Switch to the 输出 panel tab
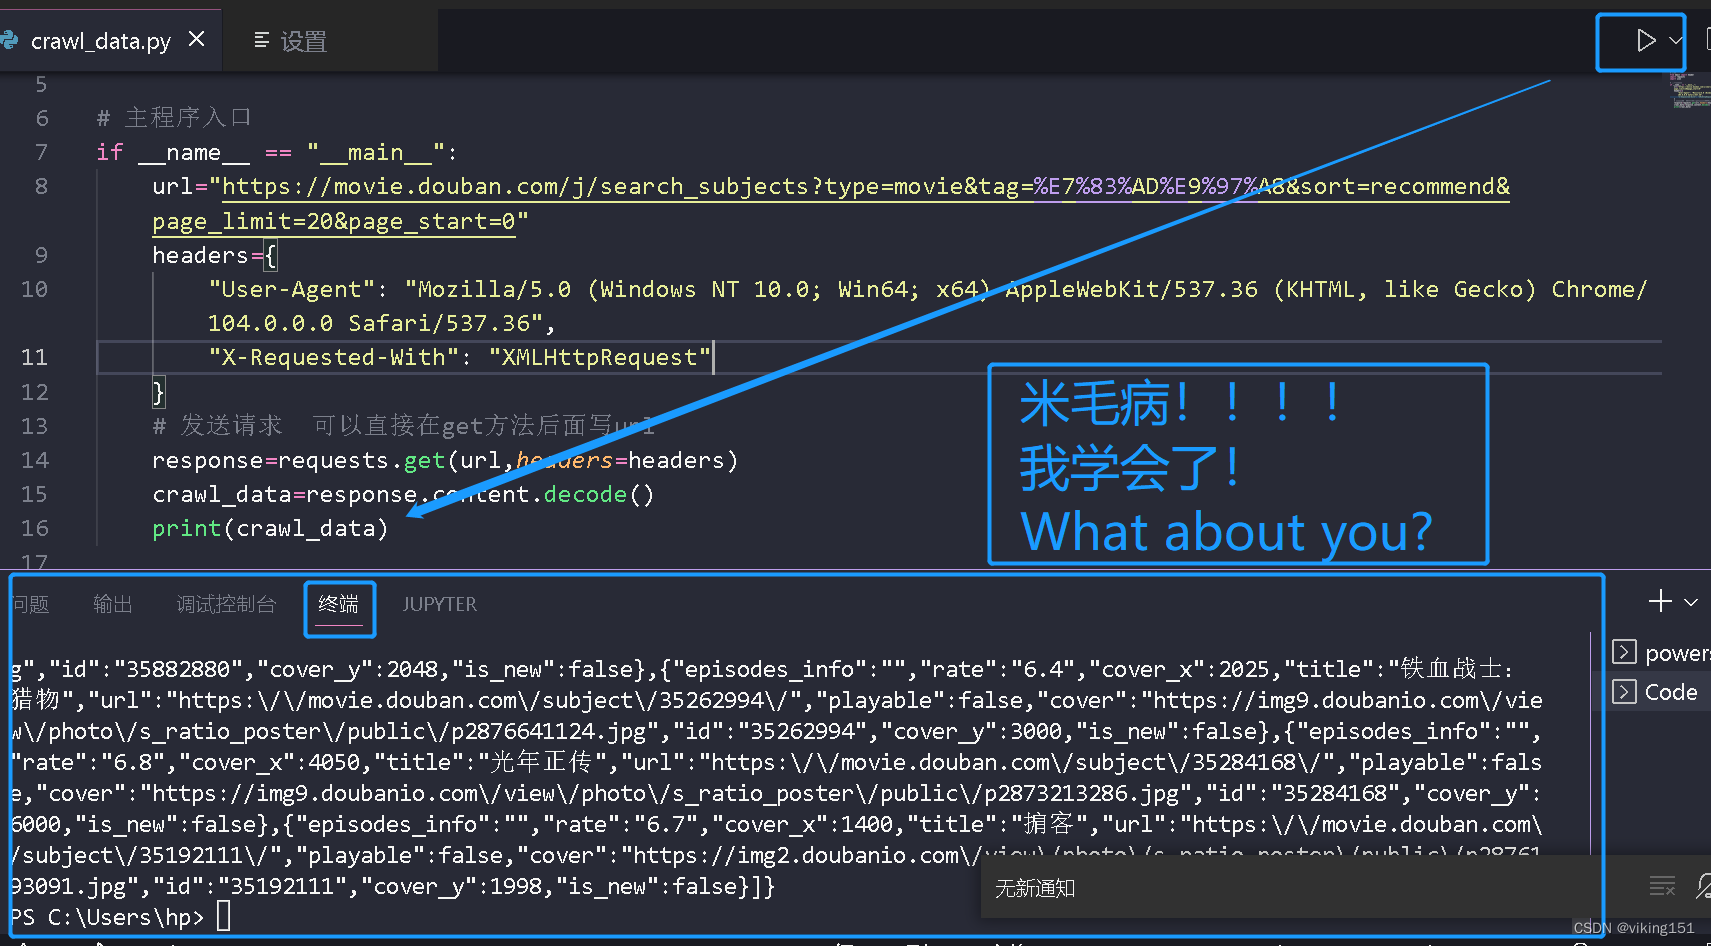Image resolution: width=1711 pixels, height=946 pixels. pyautogui.click(x=112, y=603)
